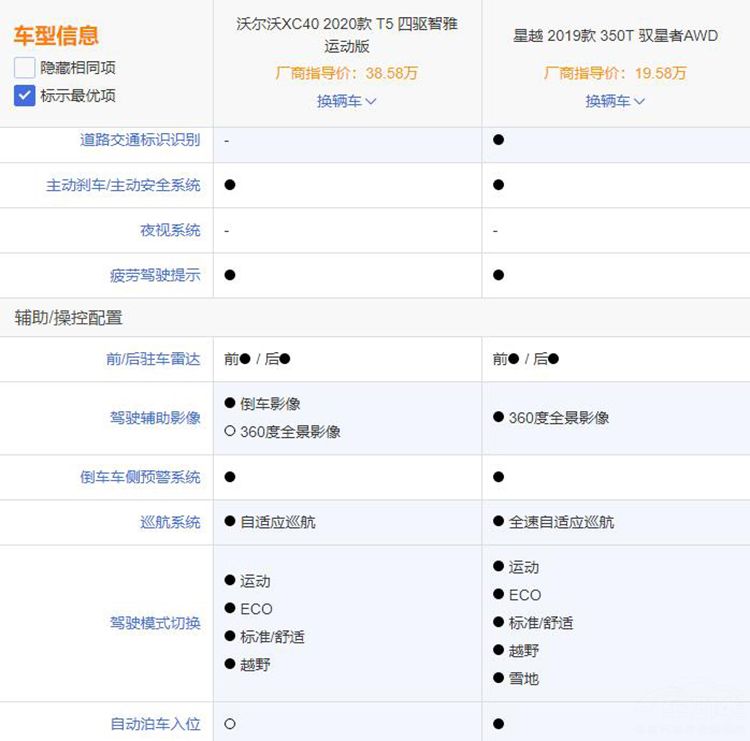Click ECO mode in the 星越 column
750x741 pixels.
pos(525,595)
